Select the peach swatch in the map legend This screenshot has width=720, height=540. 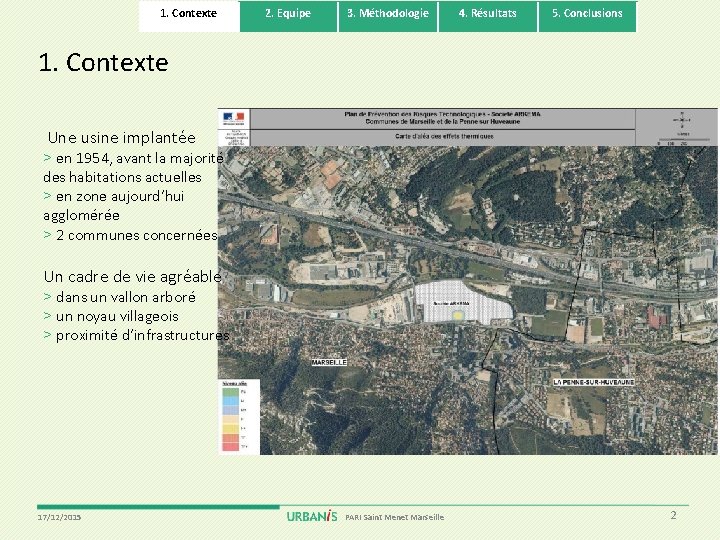click(231, 420)
